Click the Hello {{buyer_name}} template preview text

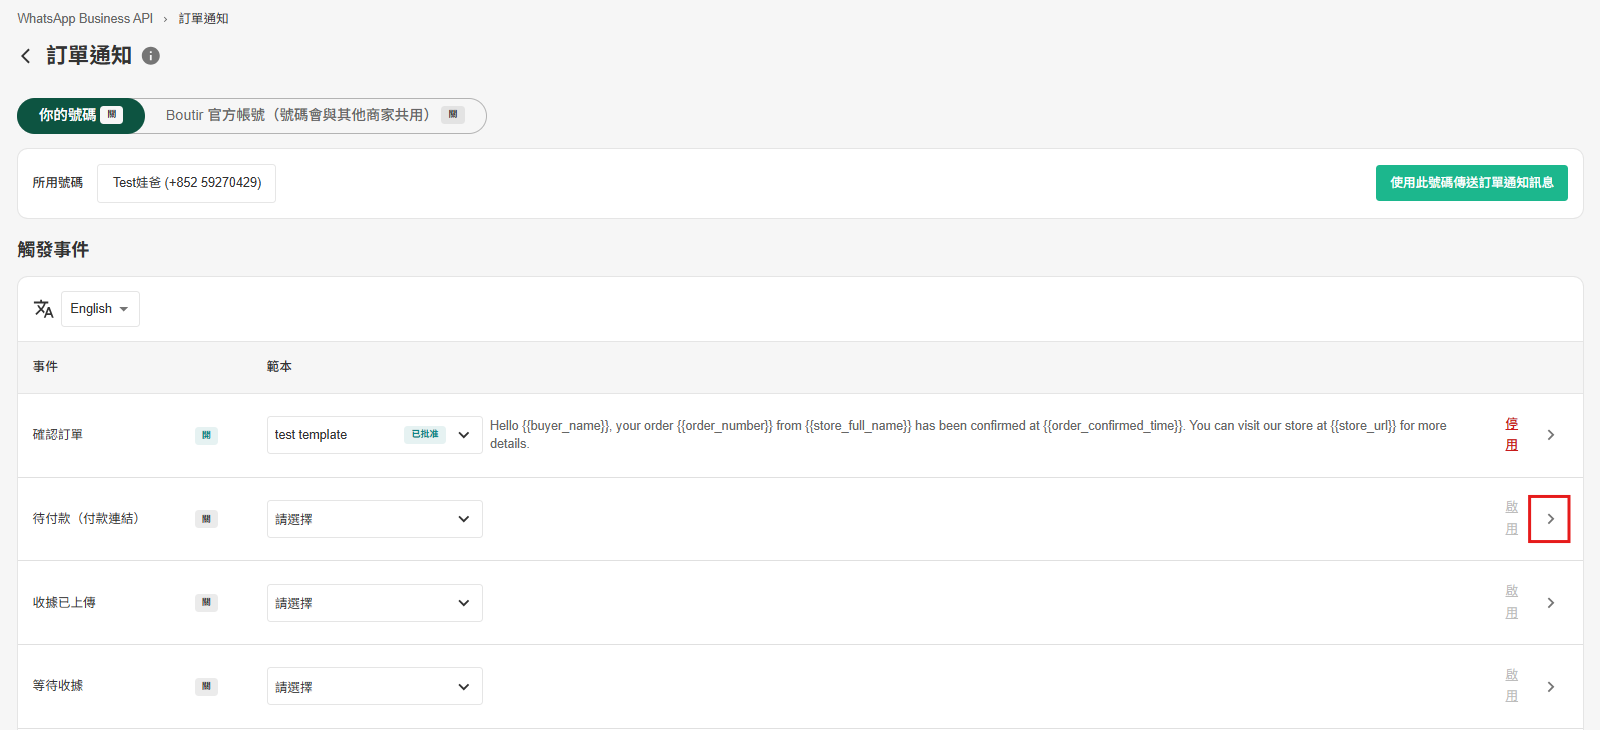coord(968,435)
